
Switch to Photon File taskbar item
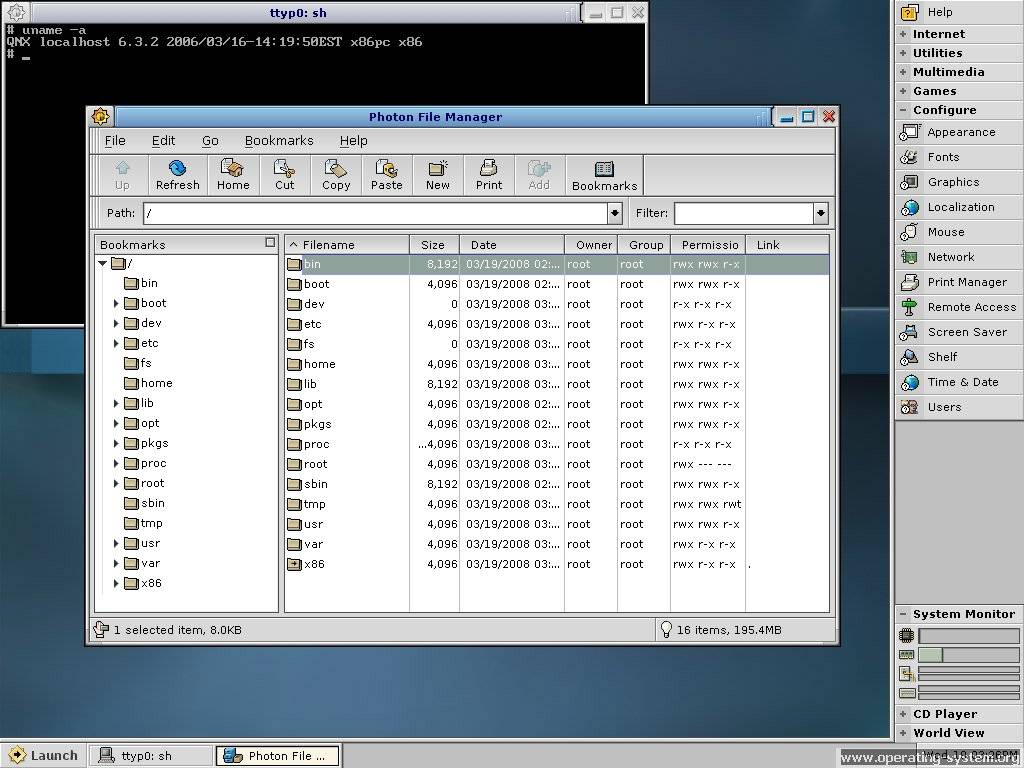(x=278, y=756)
